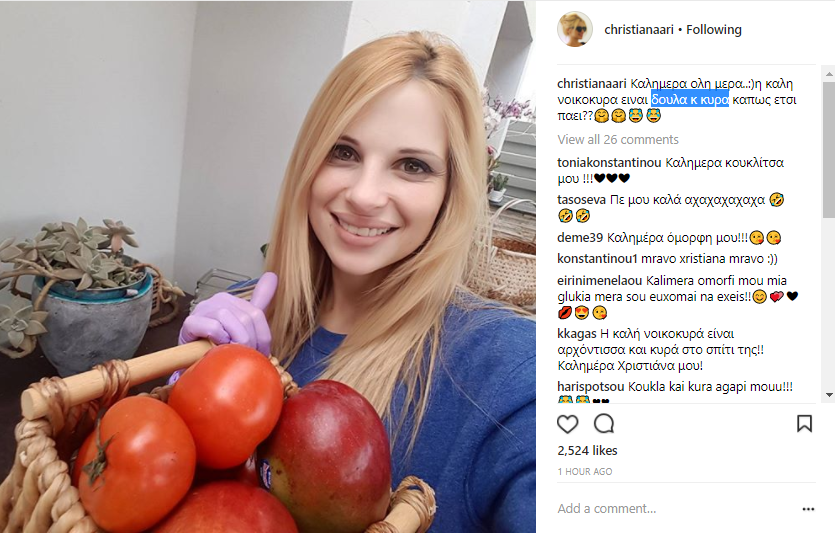
Task: Toggle the Following status button
Action: [x=714, y=30]
